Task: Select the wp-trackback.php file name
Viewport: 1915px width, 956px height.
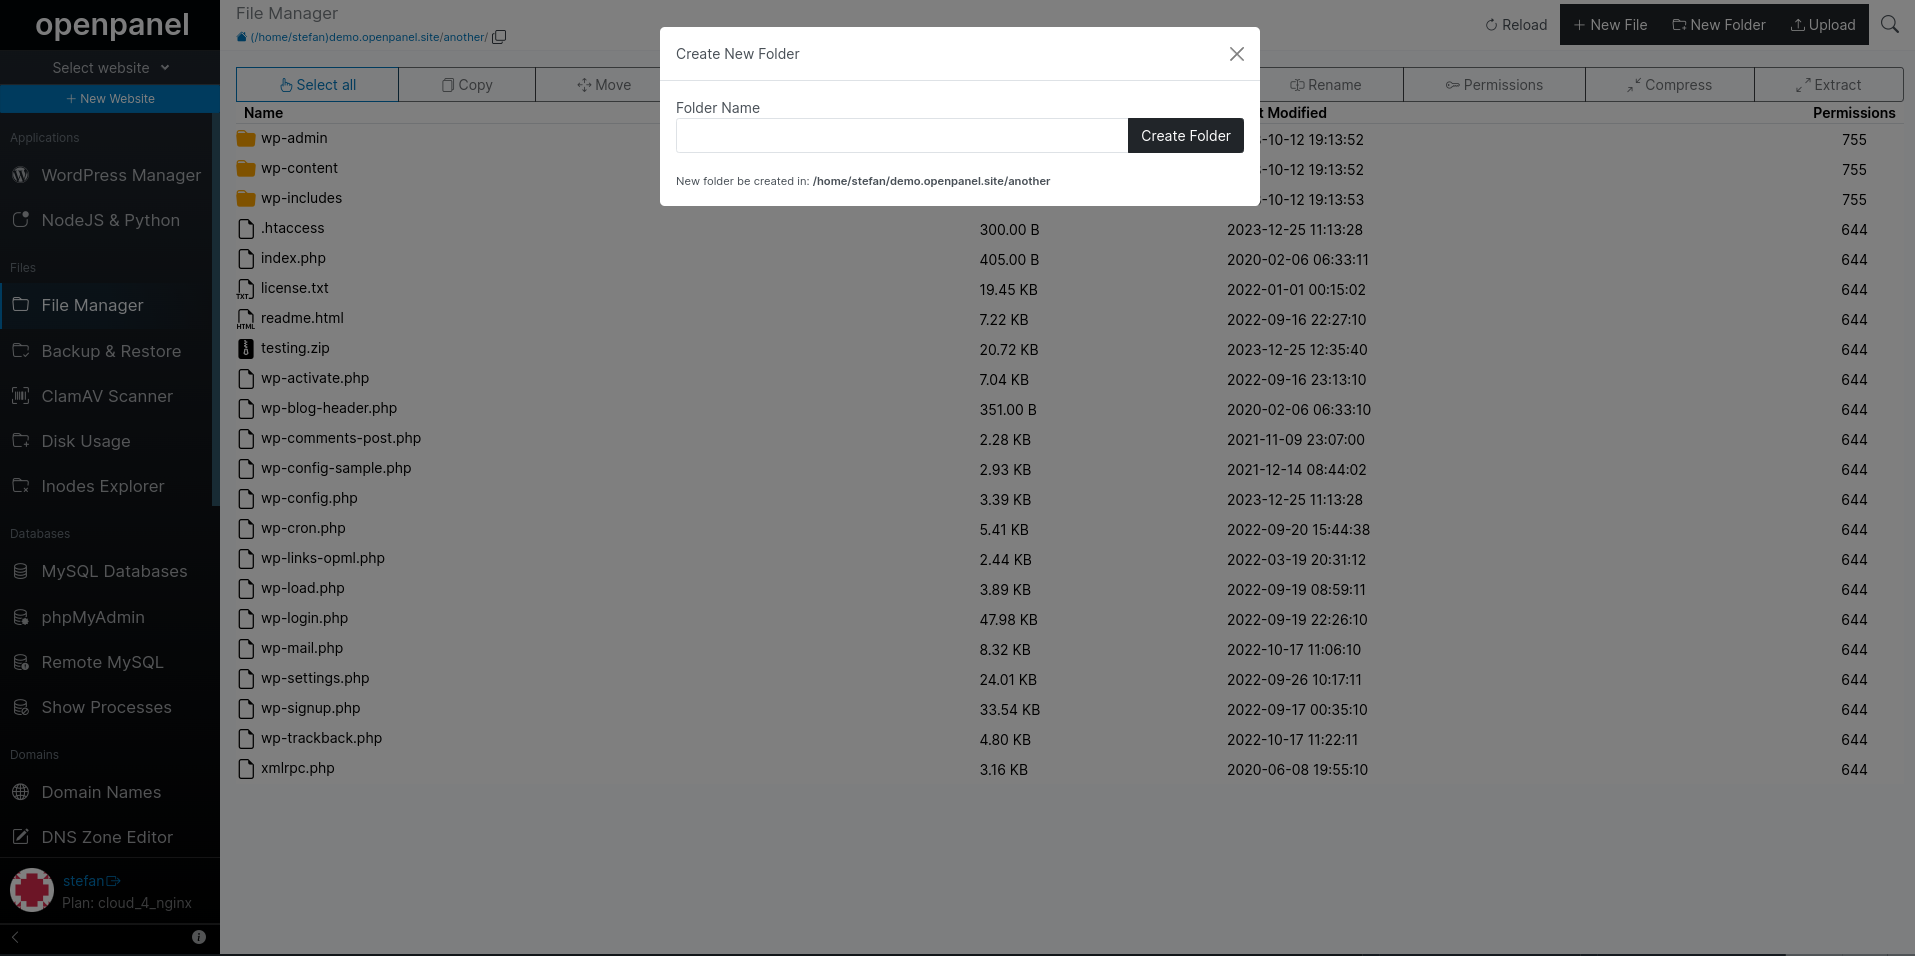Action: point(321,738)
